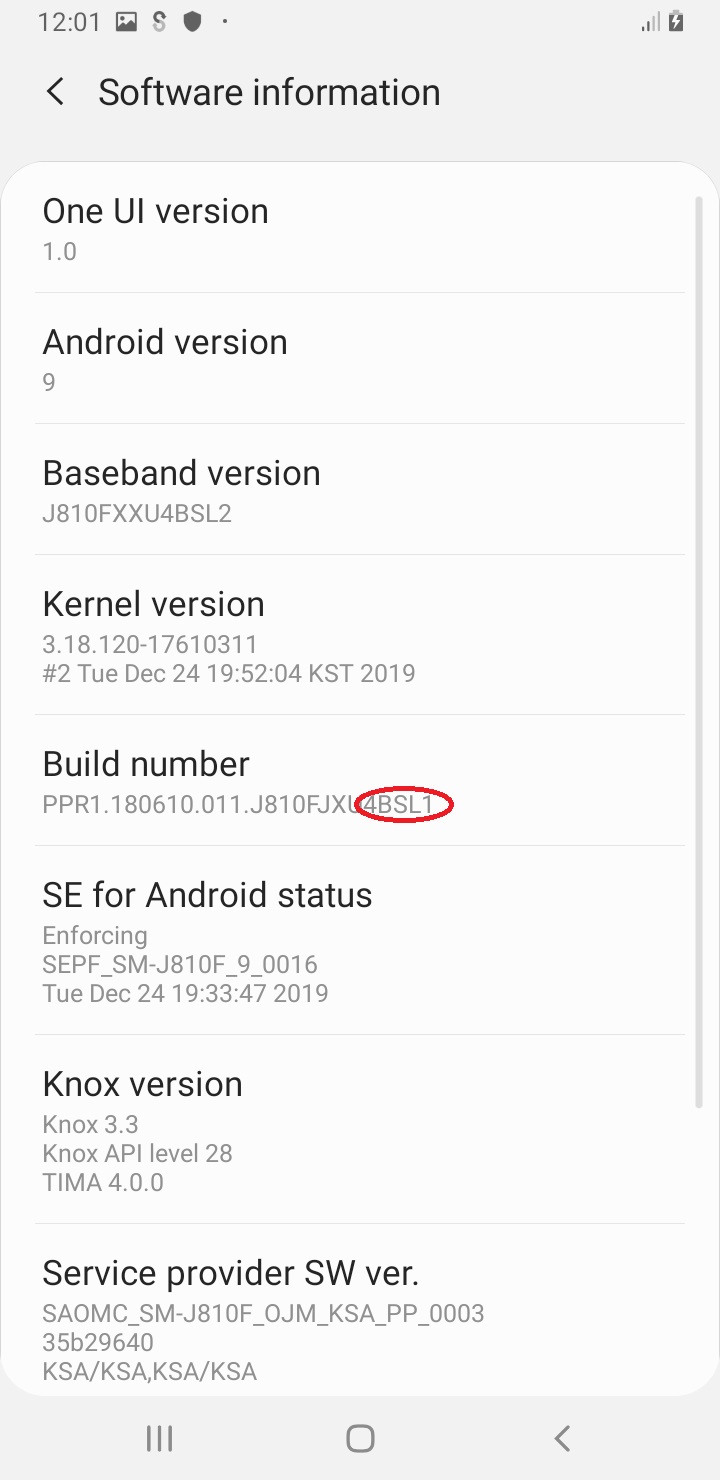720x1480 pixels.
Task: Tap the S notification icon in status bar
Action: 159,22
